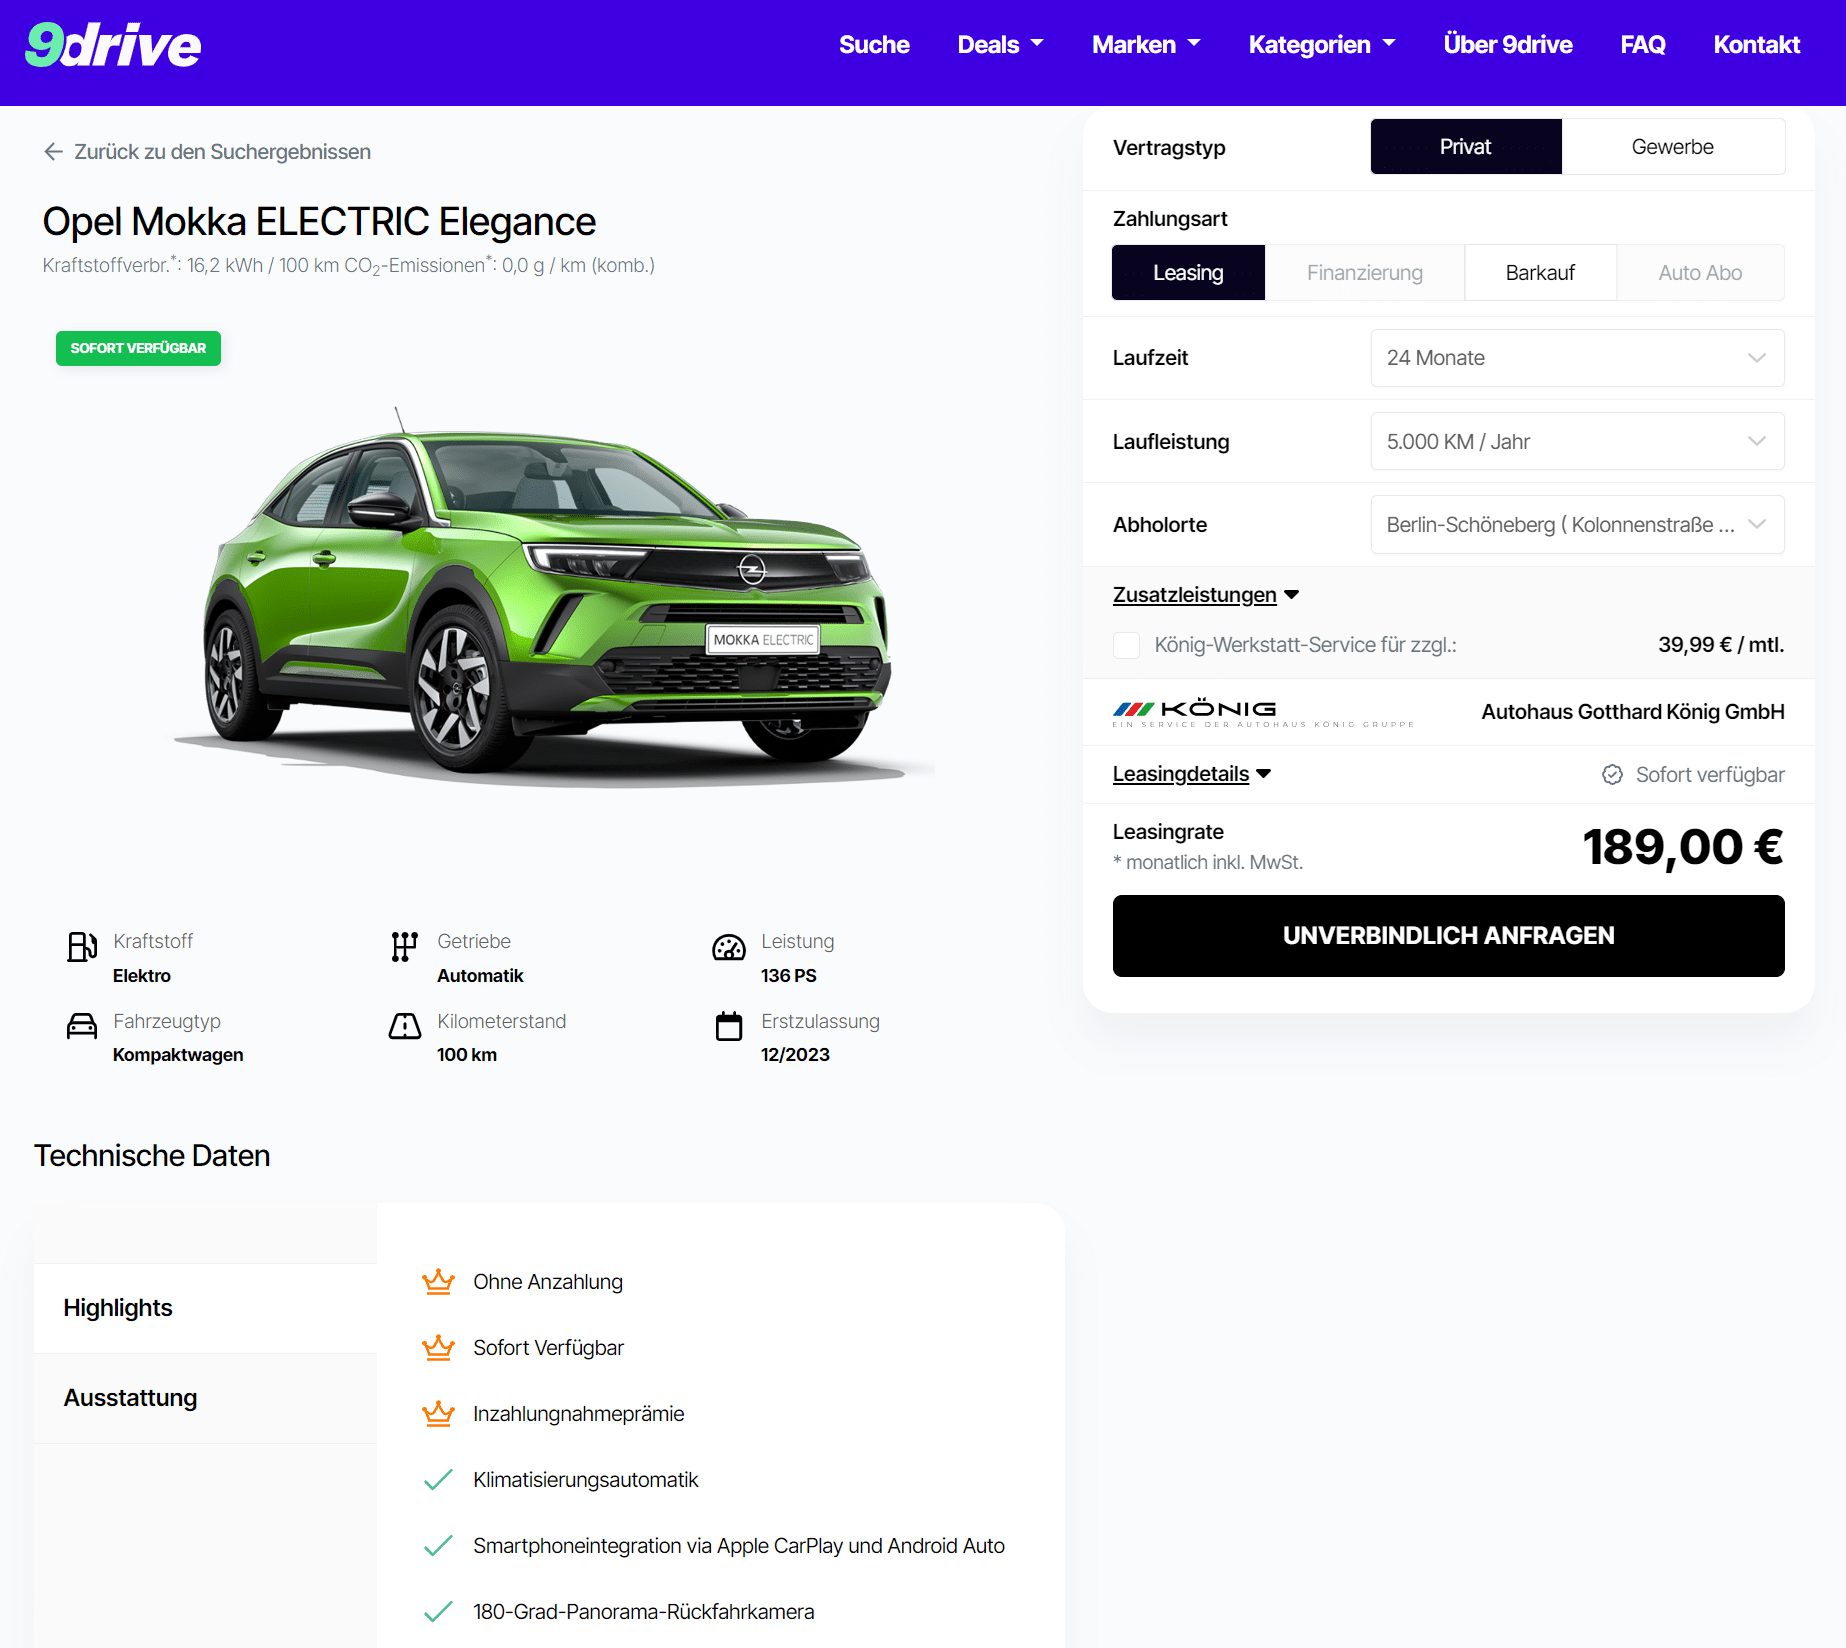This screenshot has height=1648, width=1846.
Task: Click the Getriebe gearshift icon
Action: click(404, 946)
